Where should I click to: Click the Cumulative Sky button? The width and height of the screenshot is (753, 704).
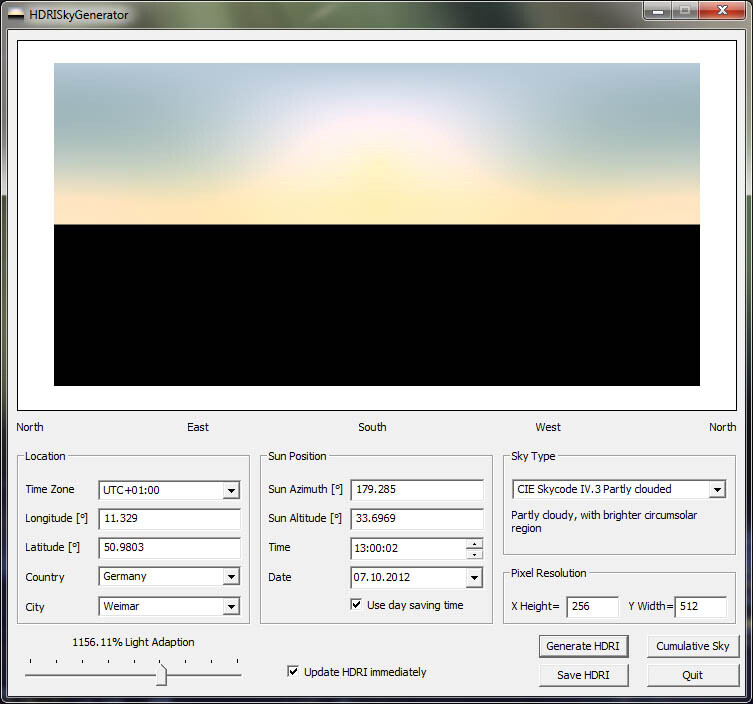(692, 646)
